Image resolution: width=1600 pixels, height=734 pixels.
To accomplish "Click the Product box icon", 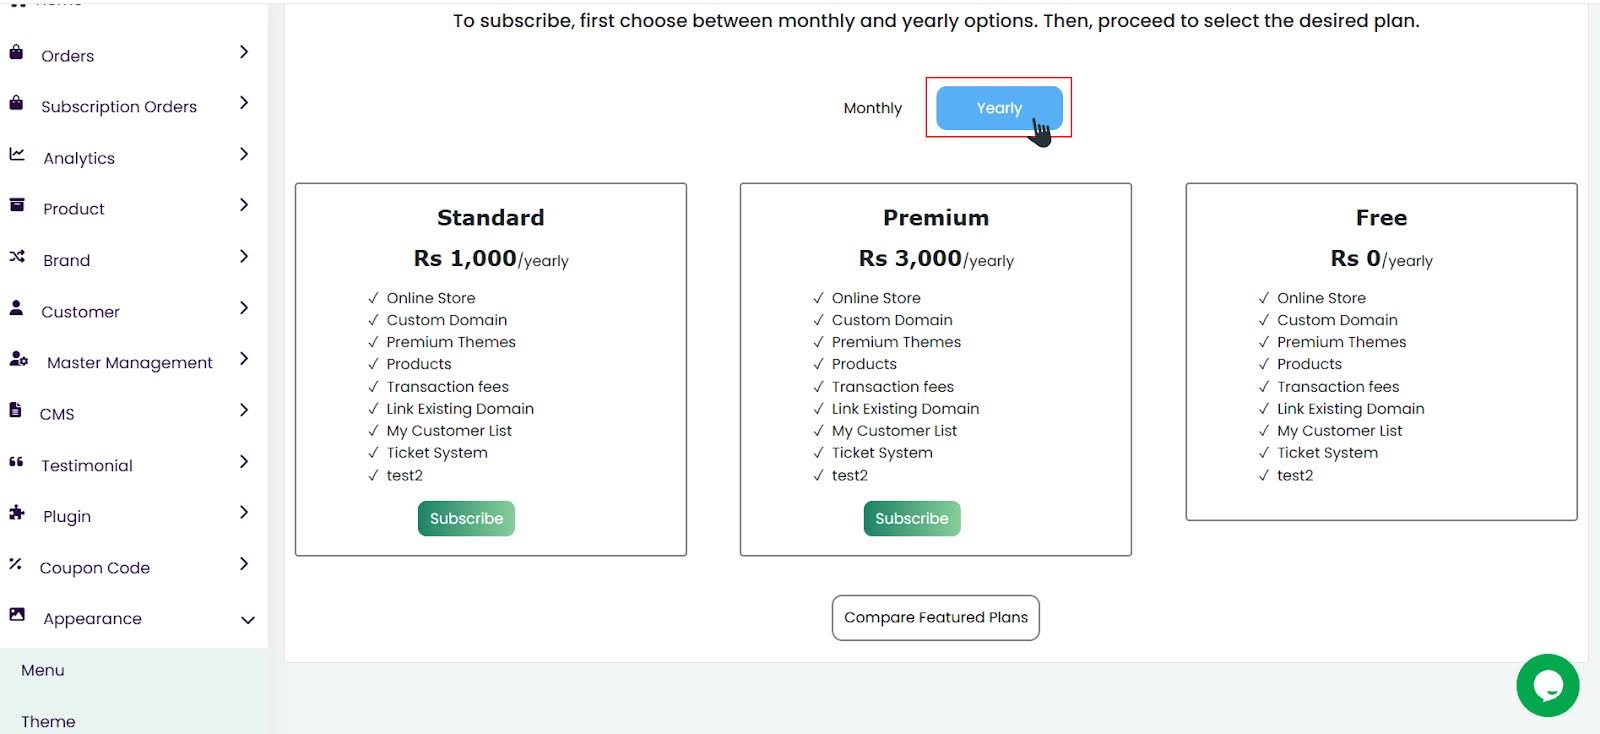I will tap(16, 206).
